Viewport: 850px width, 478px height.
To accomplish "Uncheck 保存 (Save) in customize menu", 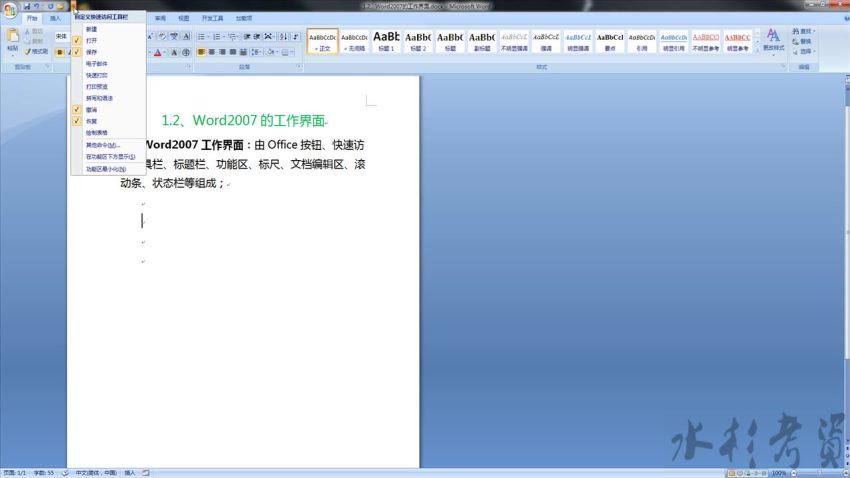I will pyautogui.click(x=108, y=52).
